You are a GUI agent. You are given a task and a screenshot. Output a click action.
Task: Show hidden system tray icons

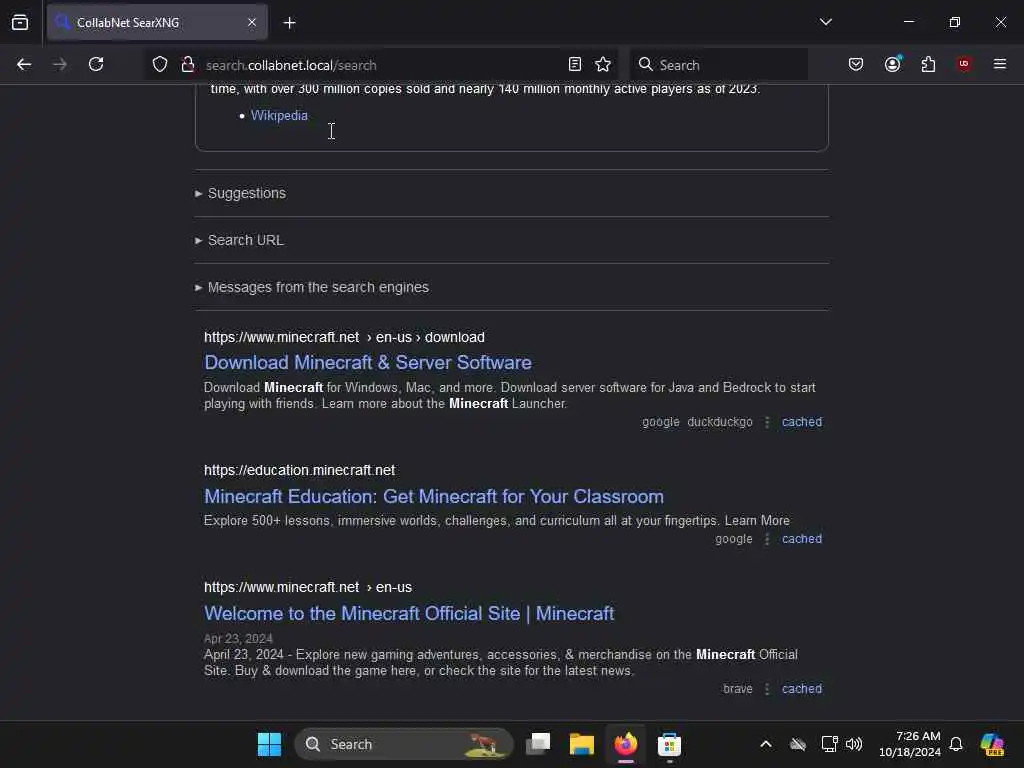(x=766, y=744)
